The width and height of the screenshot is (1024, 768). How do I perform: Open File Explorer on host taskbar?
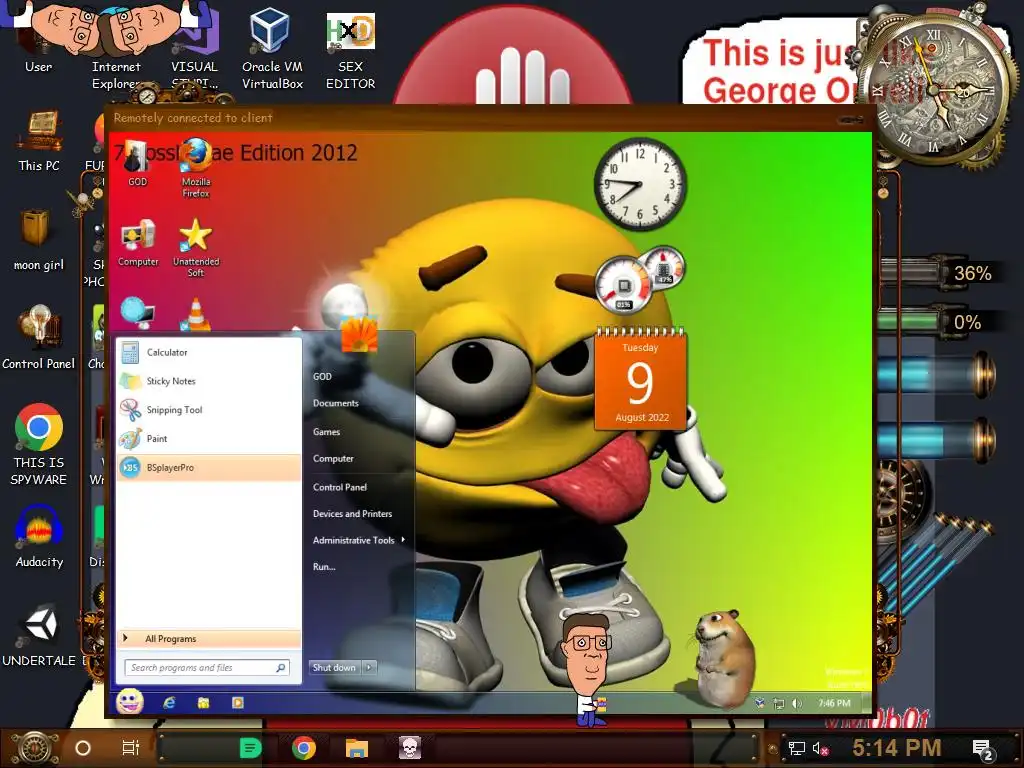[357, 748]
